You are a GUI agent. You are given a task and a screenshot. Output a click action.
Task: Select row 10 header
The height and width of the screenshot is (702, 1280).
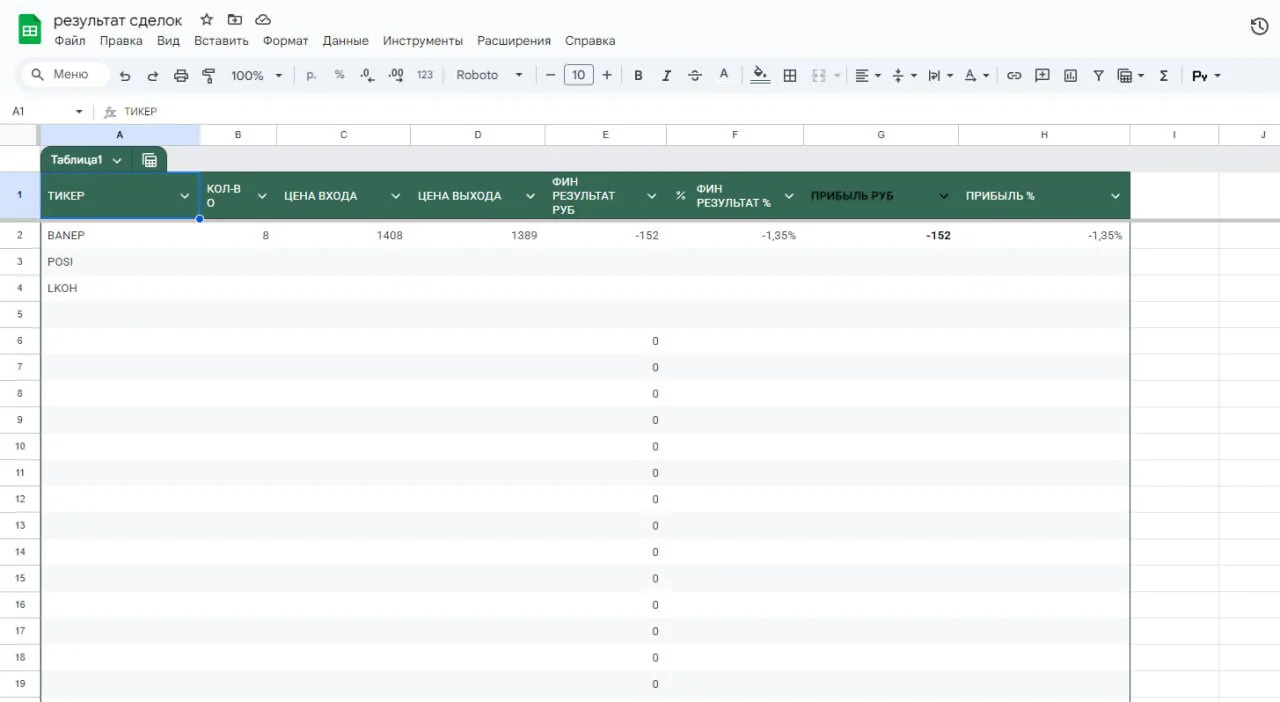[x=20, y=446]
